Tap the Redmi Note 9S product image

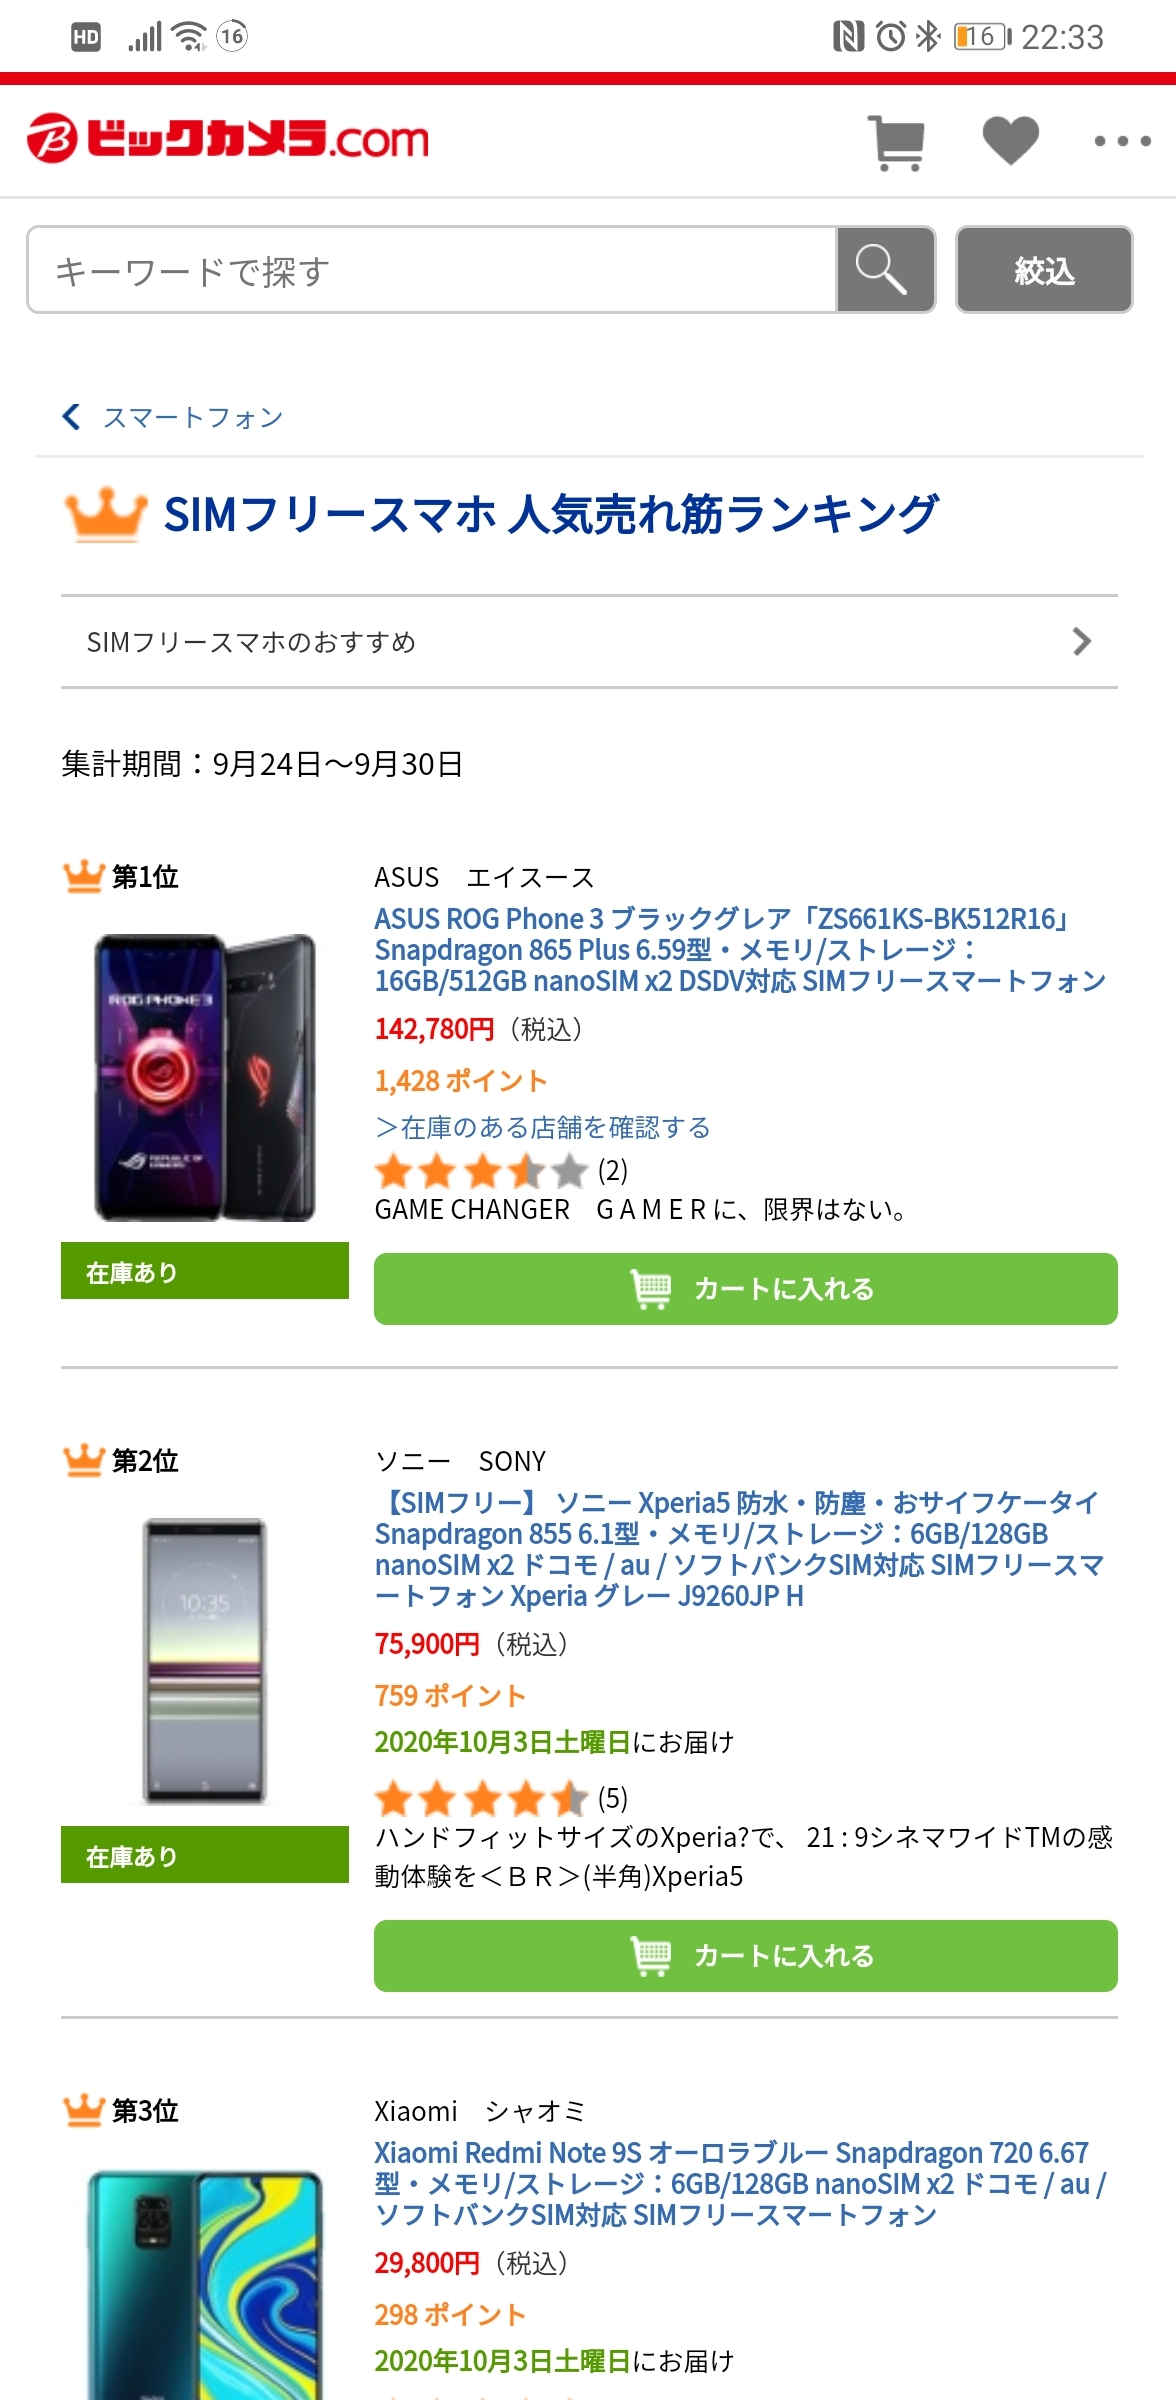pos(205,2285)
